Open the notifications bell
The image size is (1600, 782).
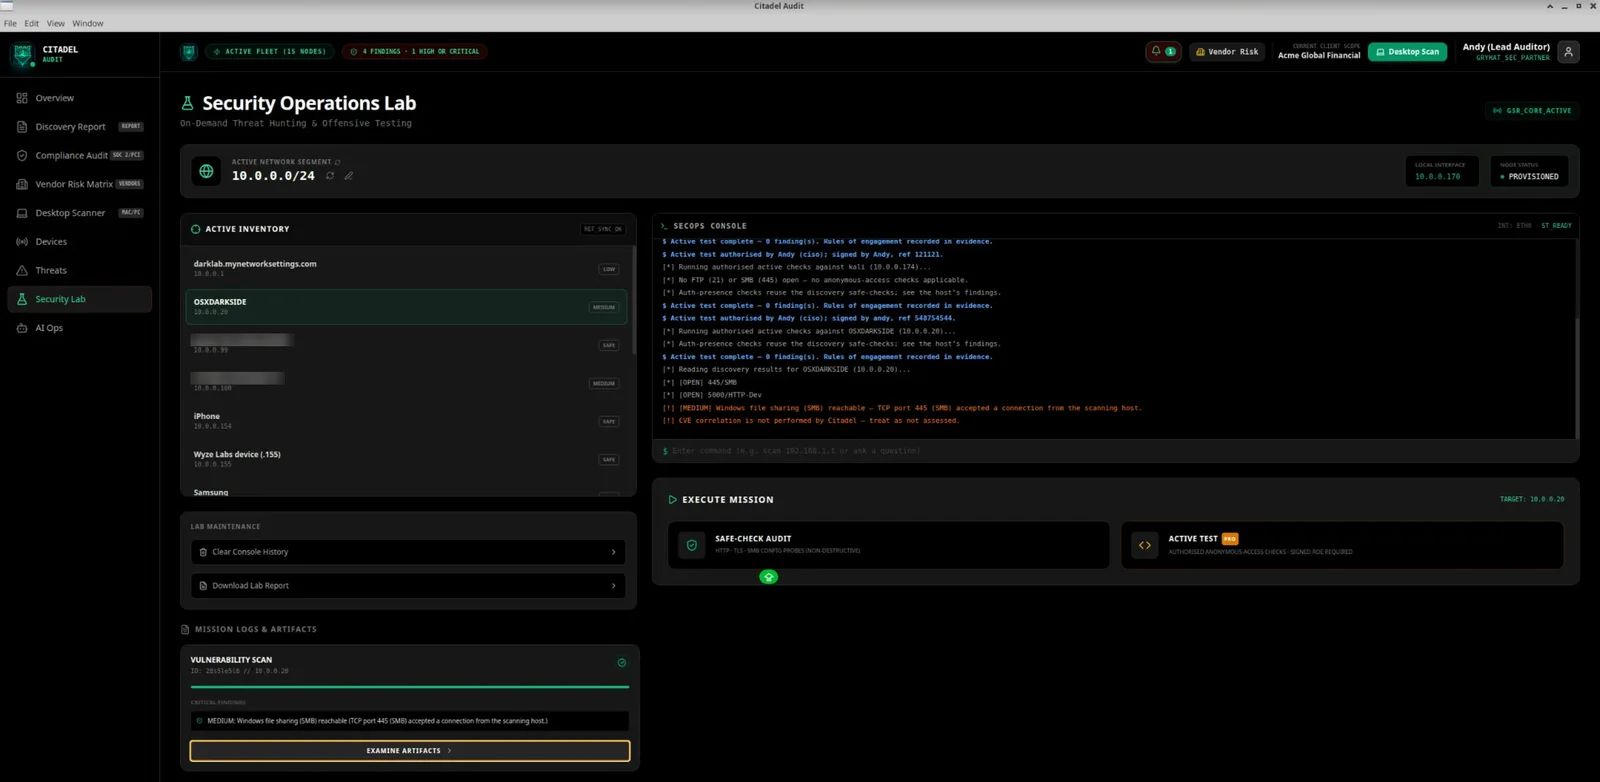click(x=1163, y=51)
